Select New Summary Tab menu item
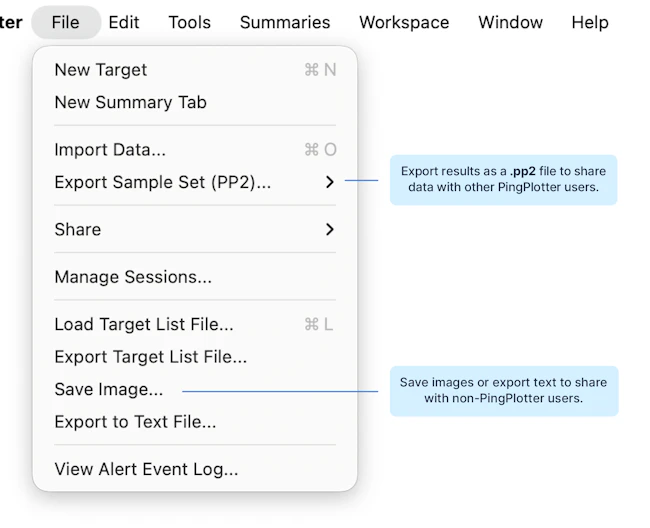650x528 pixels. point(195,102)
